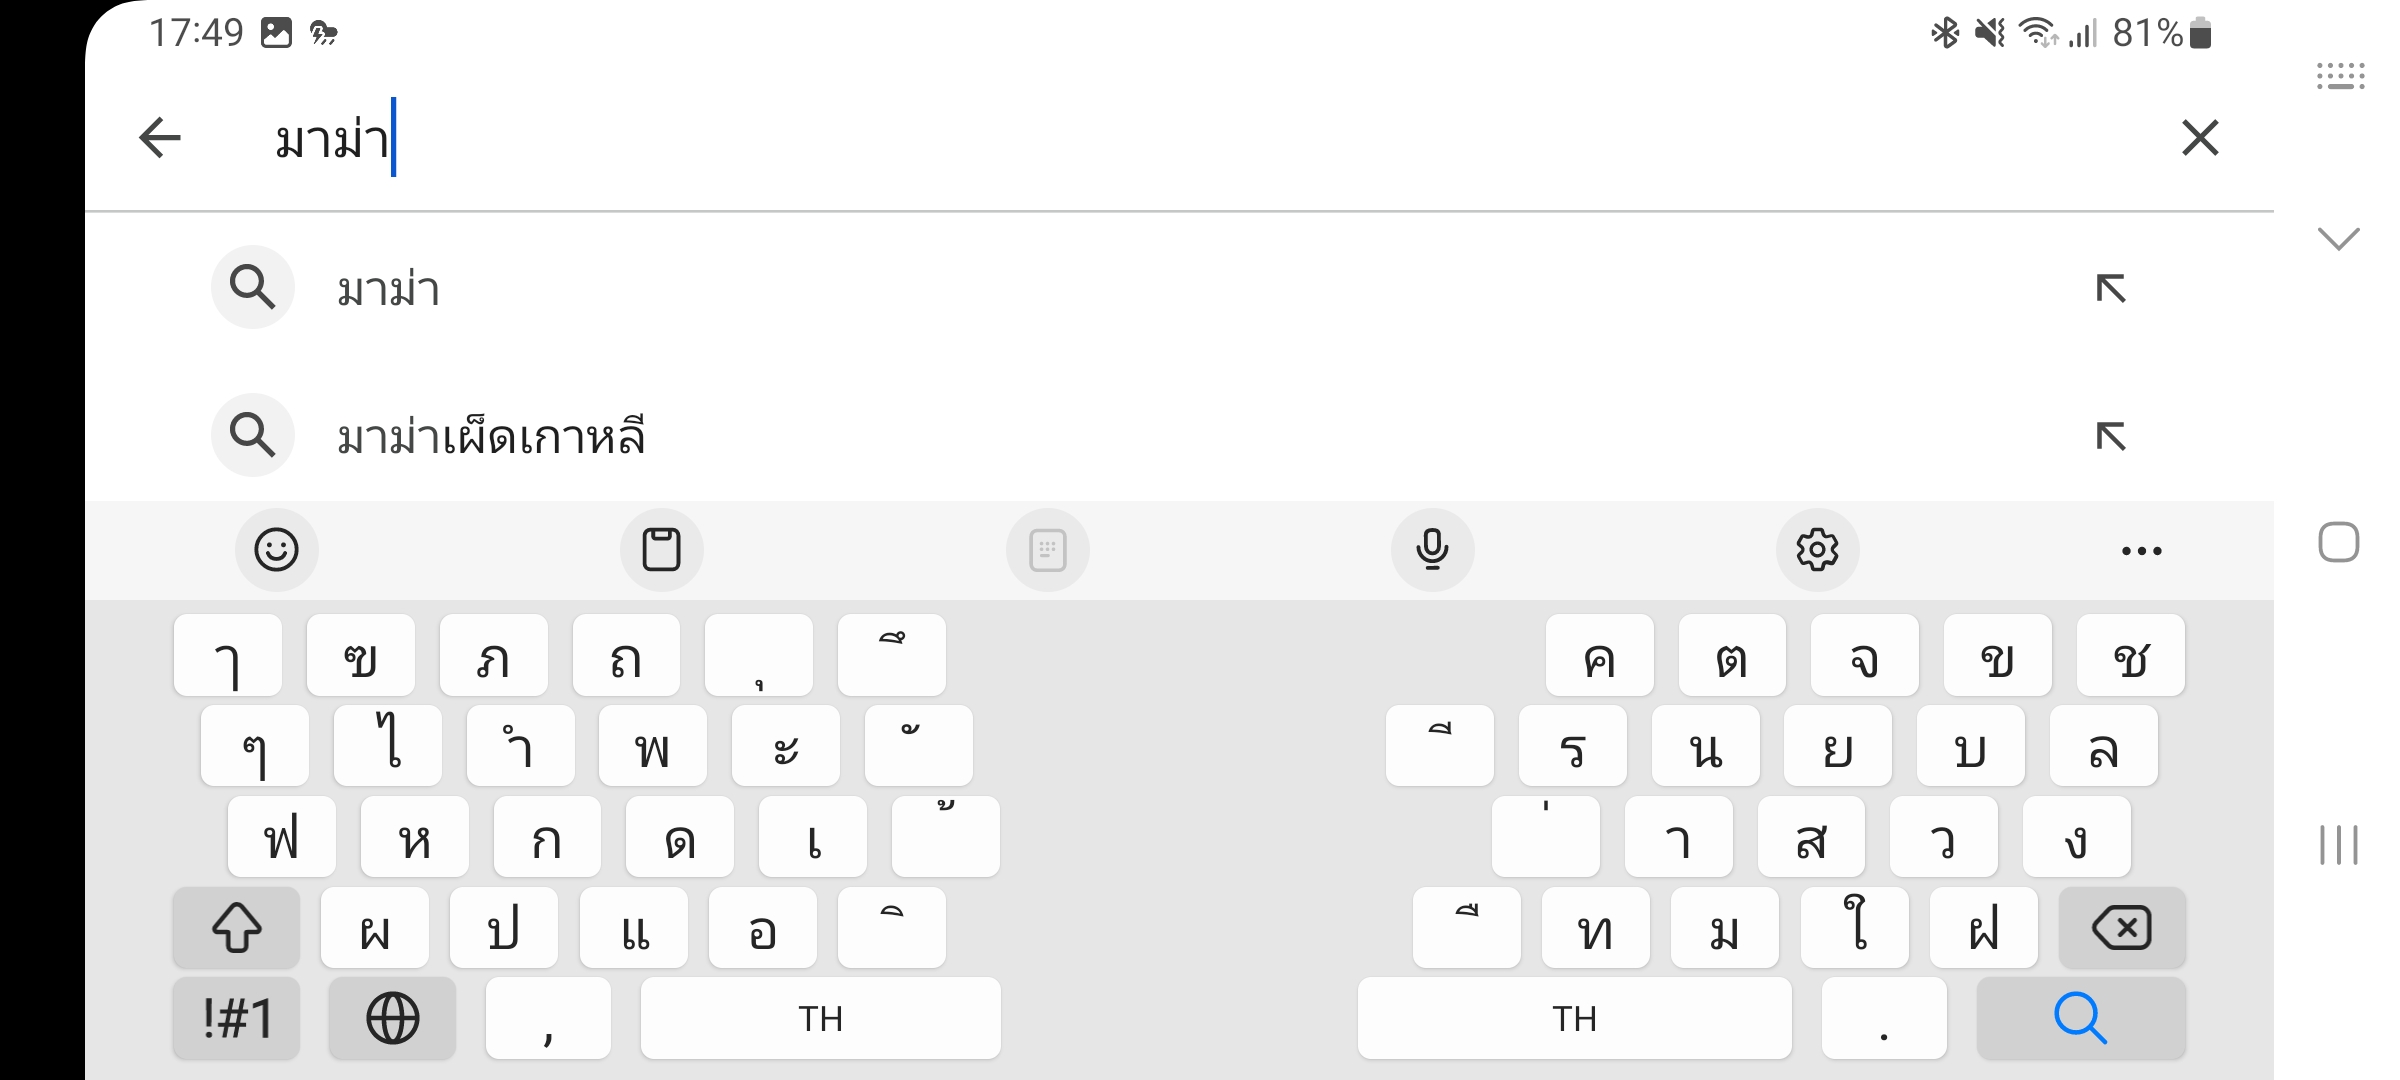
Task: Switch to symbols with !#1 key
Action: [x=236, y=1019]
